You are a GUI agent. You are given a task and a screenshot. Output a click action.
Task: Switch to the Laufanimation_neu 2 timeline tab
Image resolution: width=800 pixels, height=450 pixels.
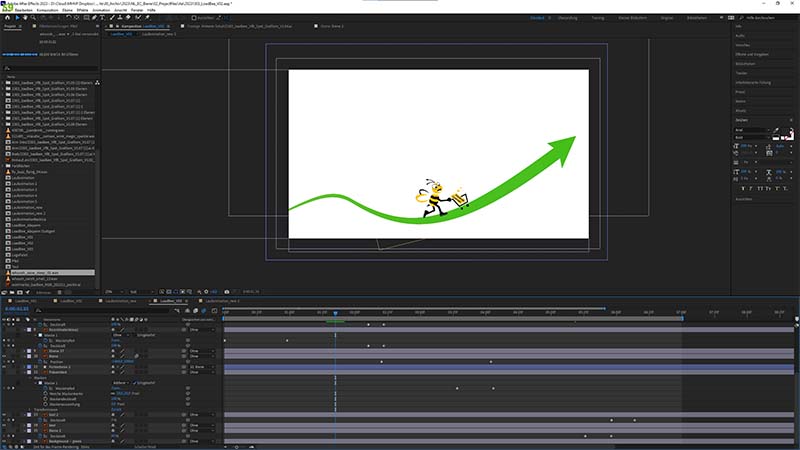[222, 301]
